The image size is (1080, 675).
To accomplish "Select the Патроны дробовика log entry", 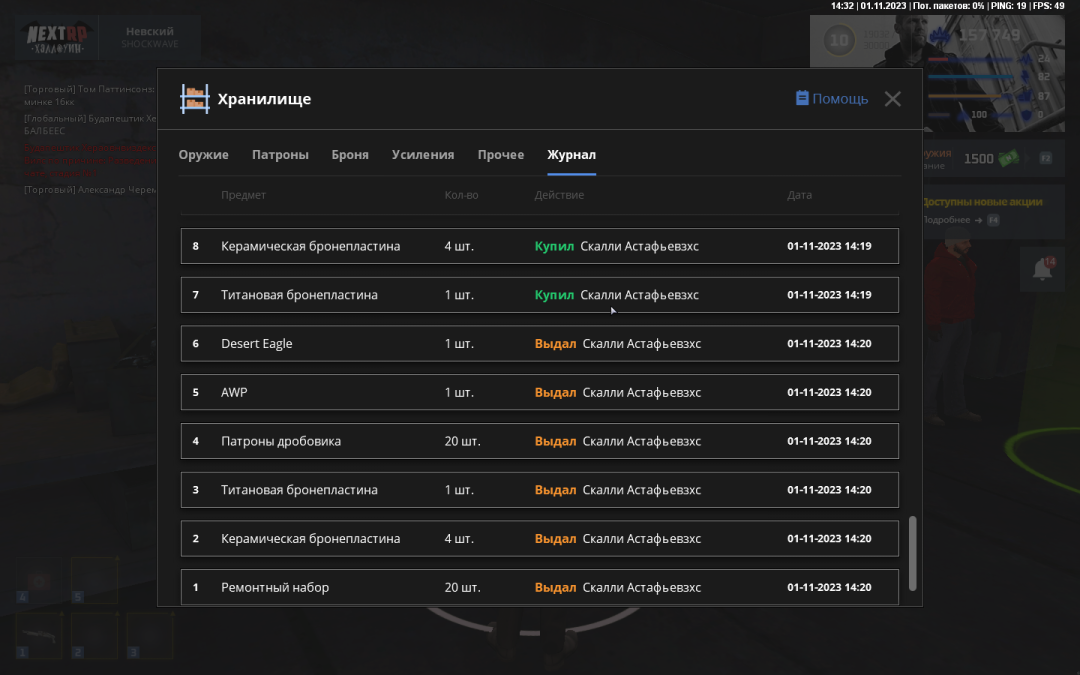I will coord(539,442).
